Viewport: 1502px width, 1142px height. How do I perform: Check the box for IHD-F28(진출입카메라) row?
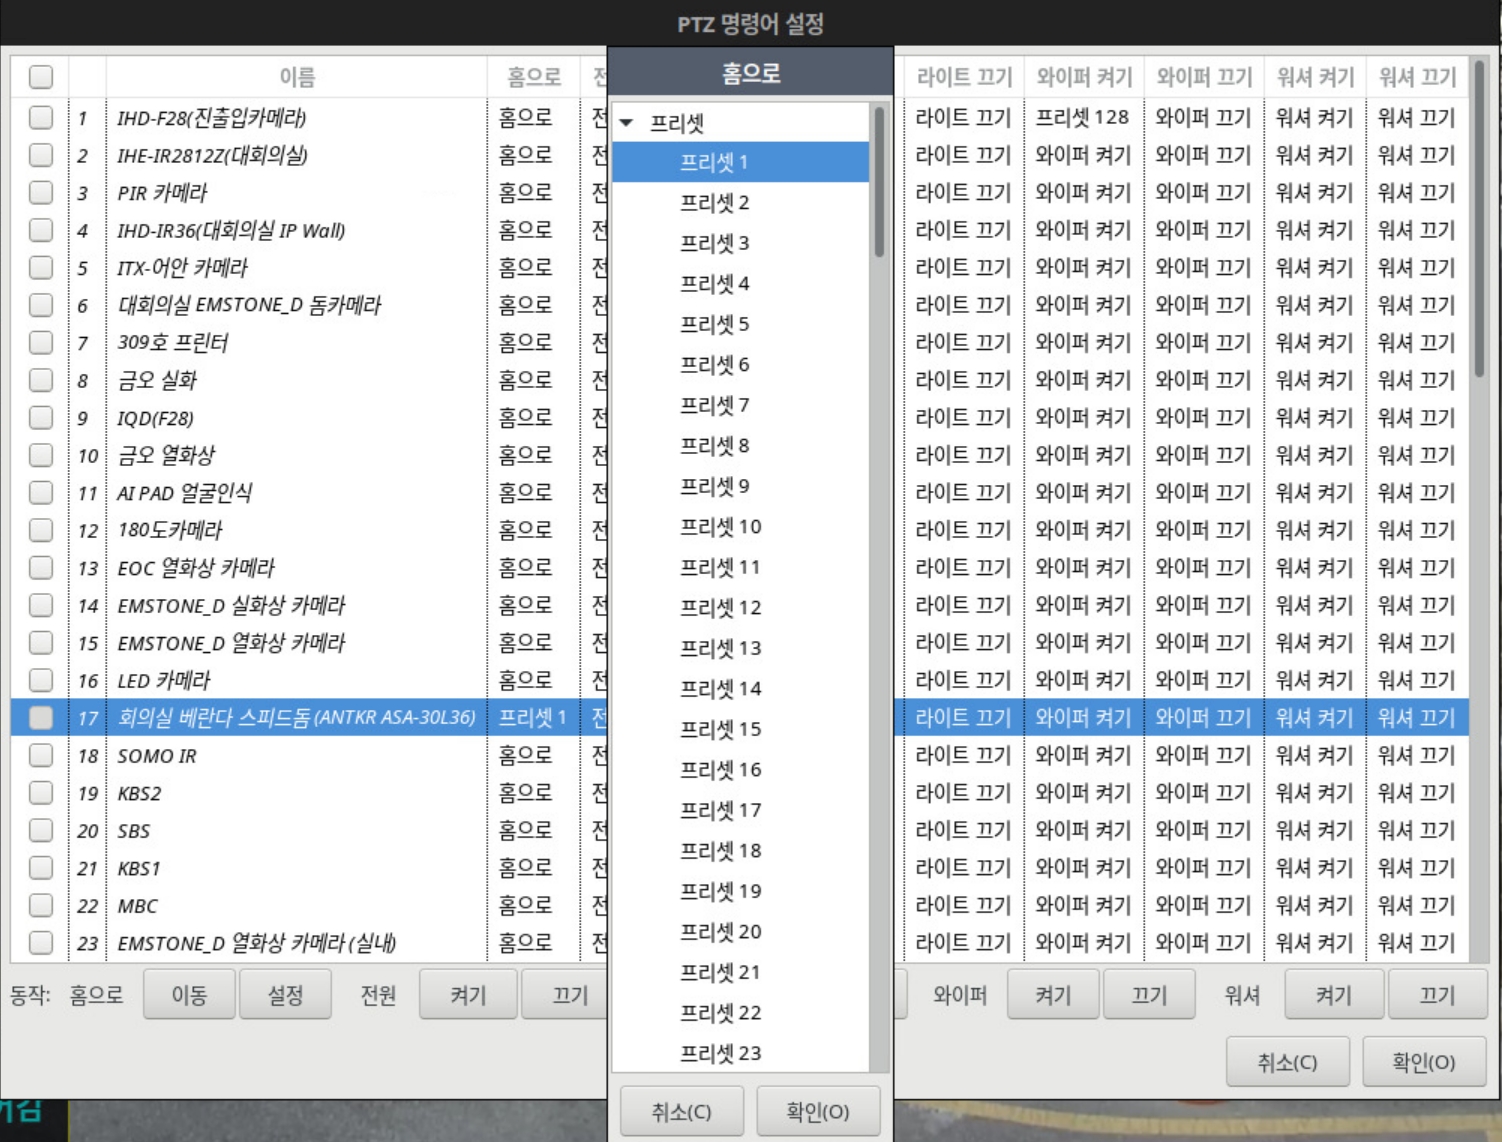[x=41, y=118]
